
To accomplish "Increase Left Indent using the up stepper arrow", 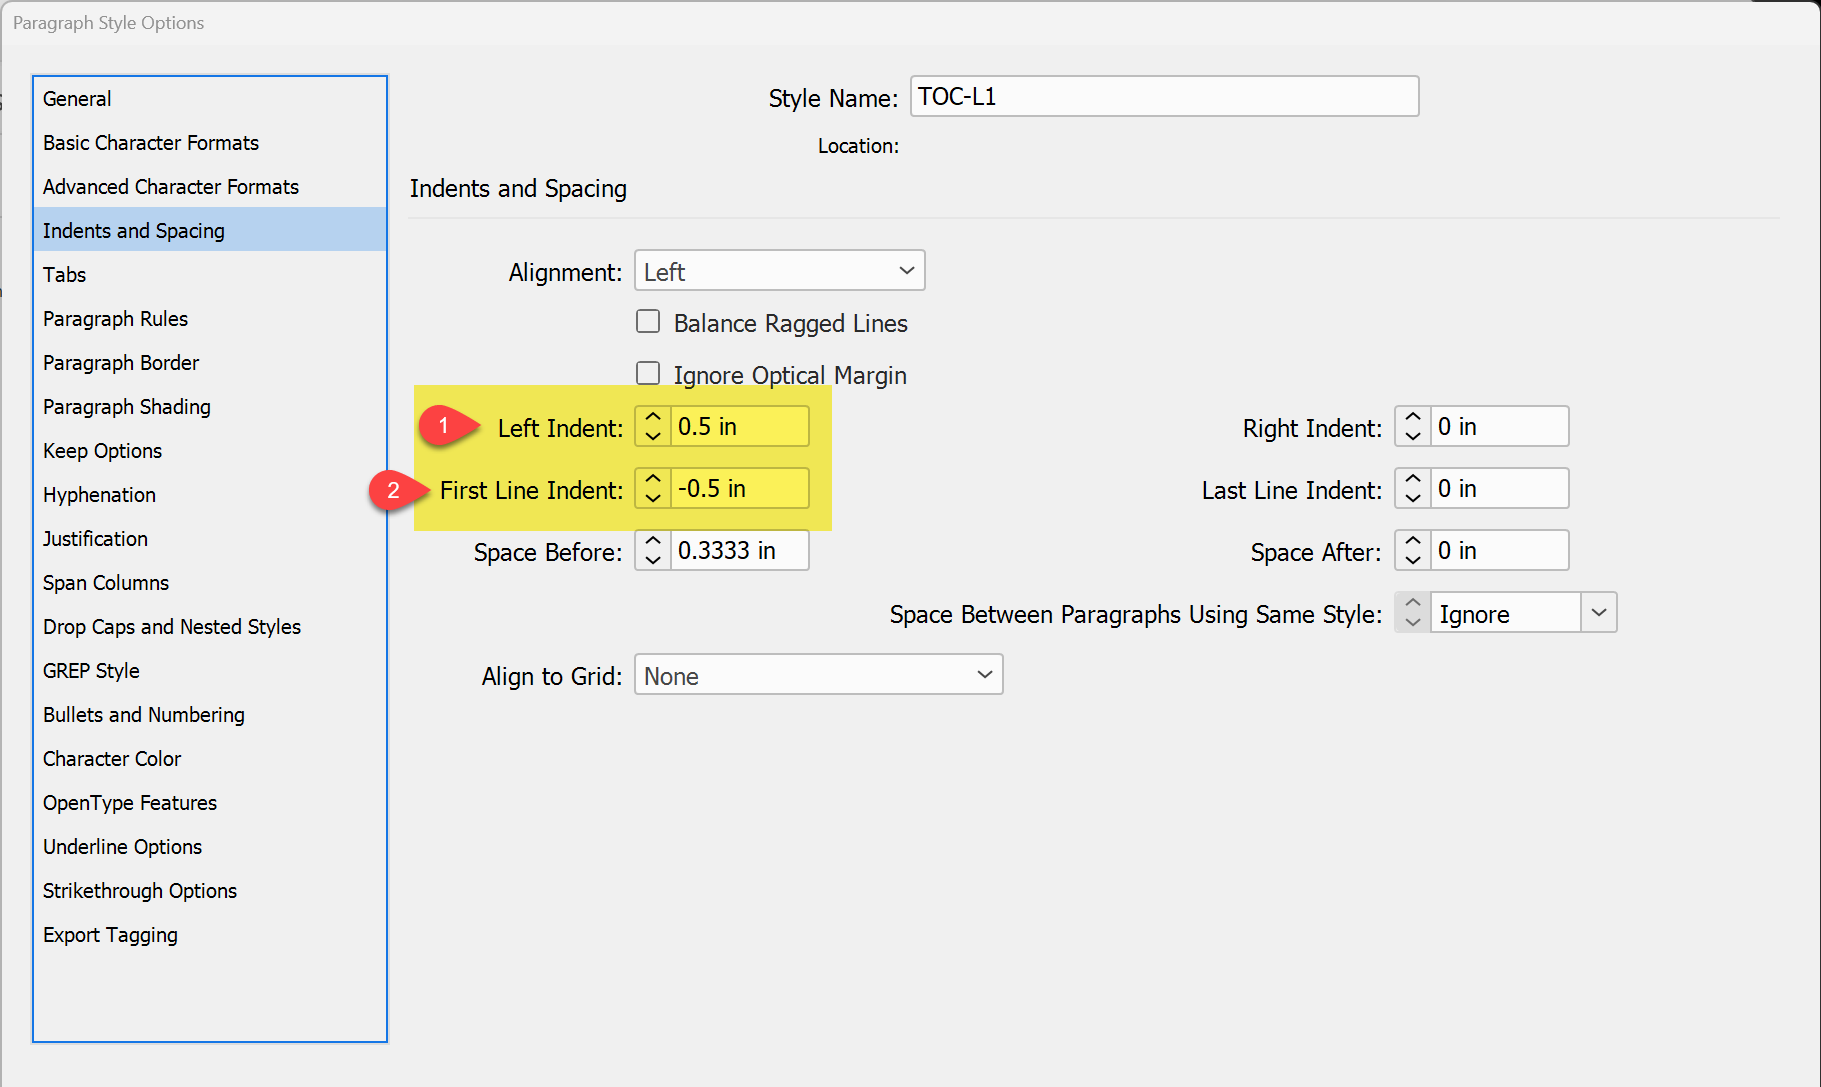I will tap(651, 418).
